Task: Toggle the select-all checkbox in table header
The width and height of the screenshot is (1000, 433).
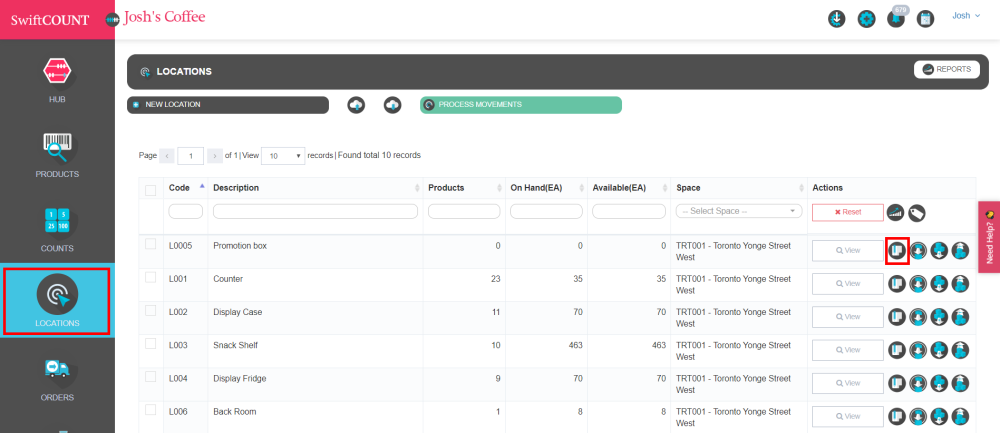Action: click(151, 190)
